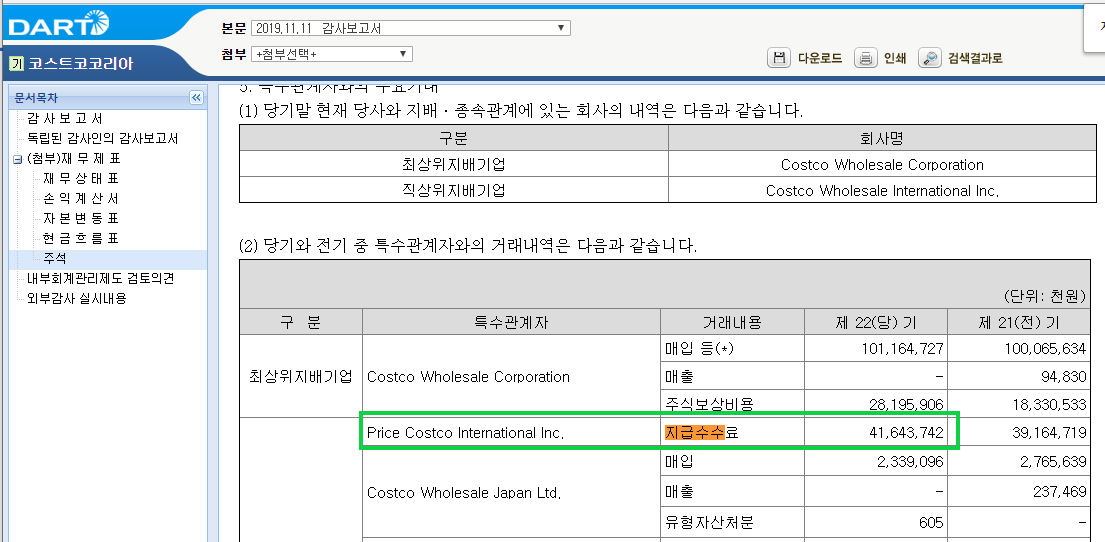
Task: Click 직상위지배기업 cell
Action: [x=454, y=190]
